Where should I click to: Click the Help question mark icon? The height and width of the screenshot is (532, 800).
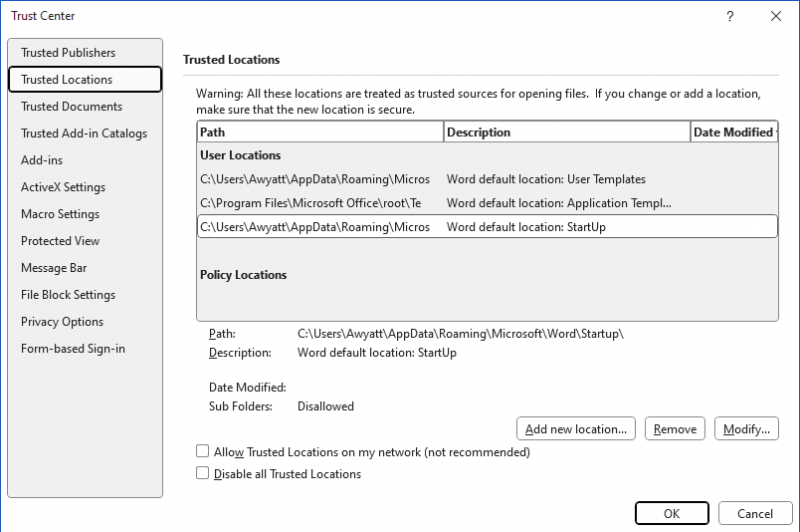730,16
